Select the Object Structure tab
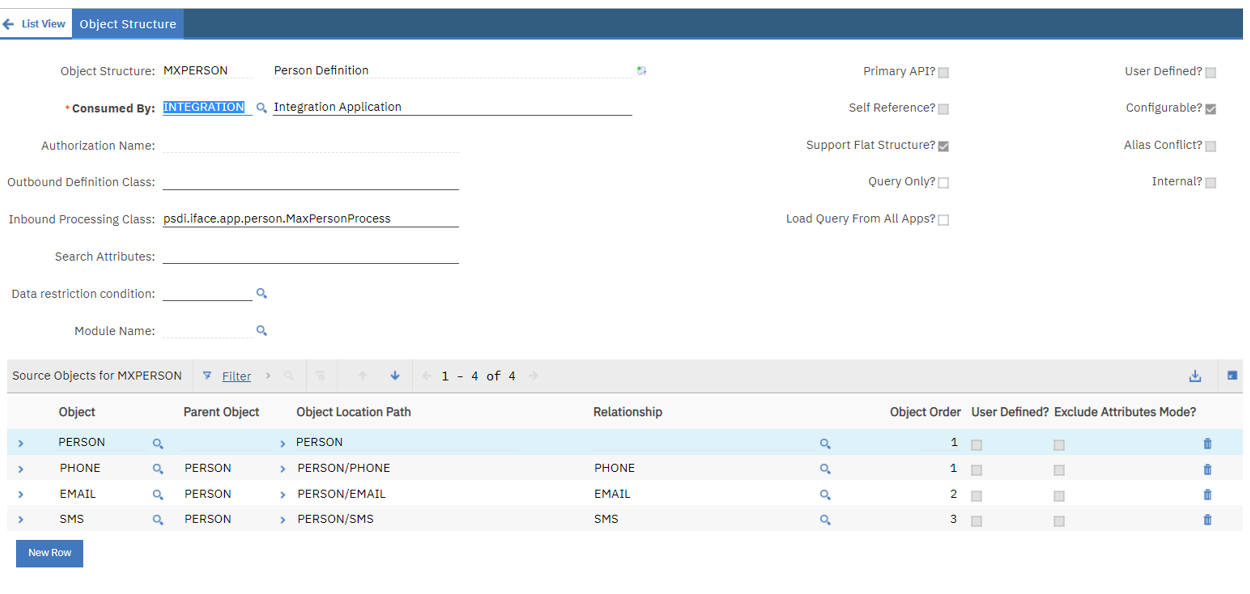 [x=127, y=23]
